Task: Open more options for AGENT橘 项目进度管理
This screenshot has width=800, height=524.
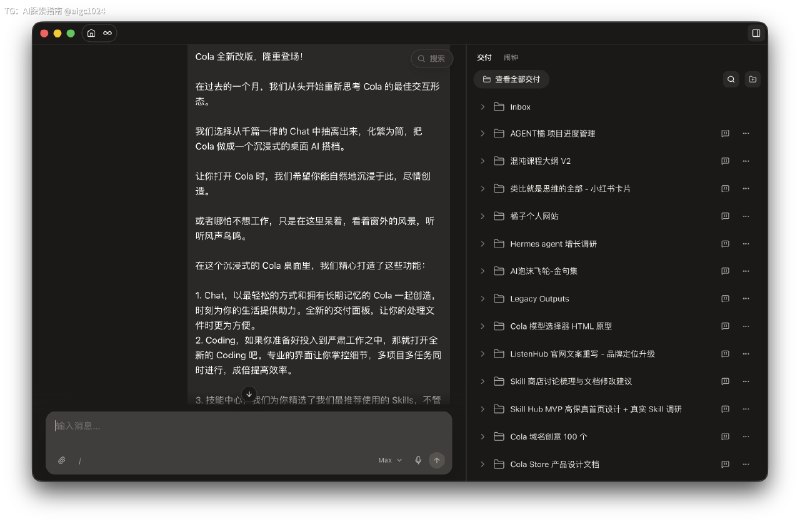Action: pos(746,134)
